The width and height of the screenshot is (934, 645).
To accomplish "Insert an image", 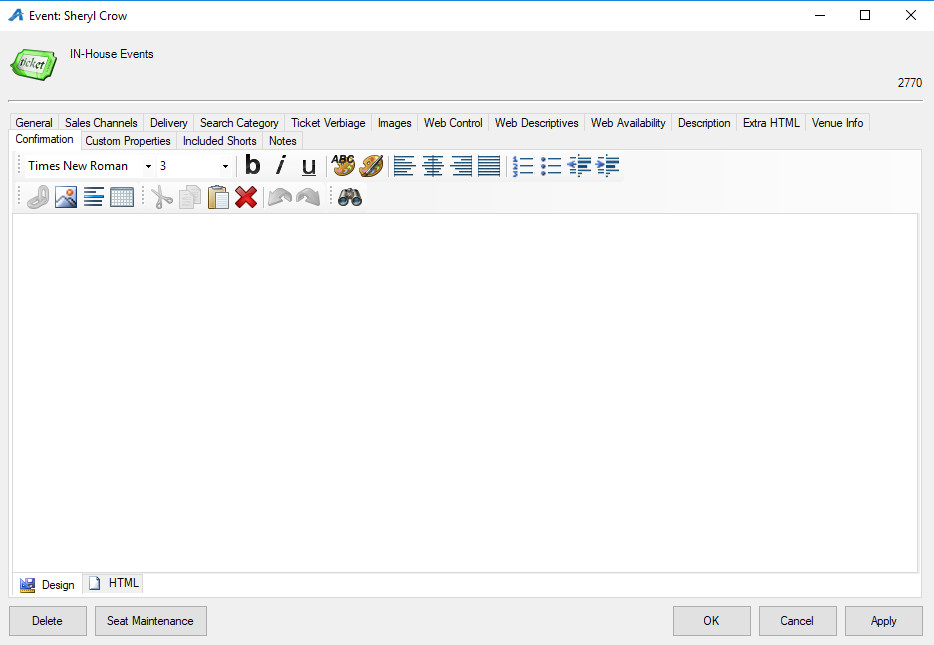I will point(66,197).
